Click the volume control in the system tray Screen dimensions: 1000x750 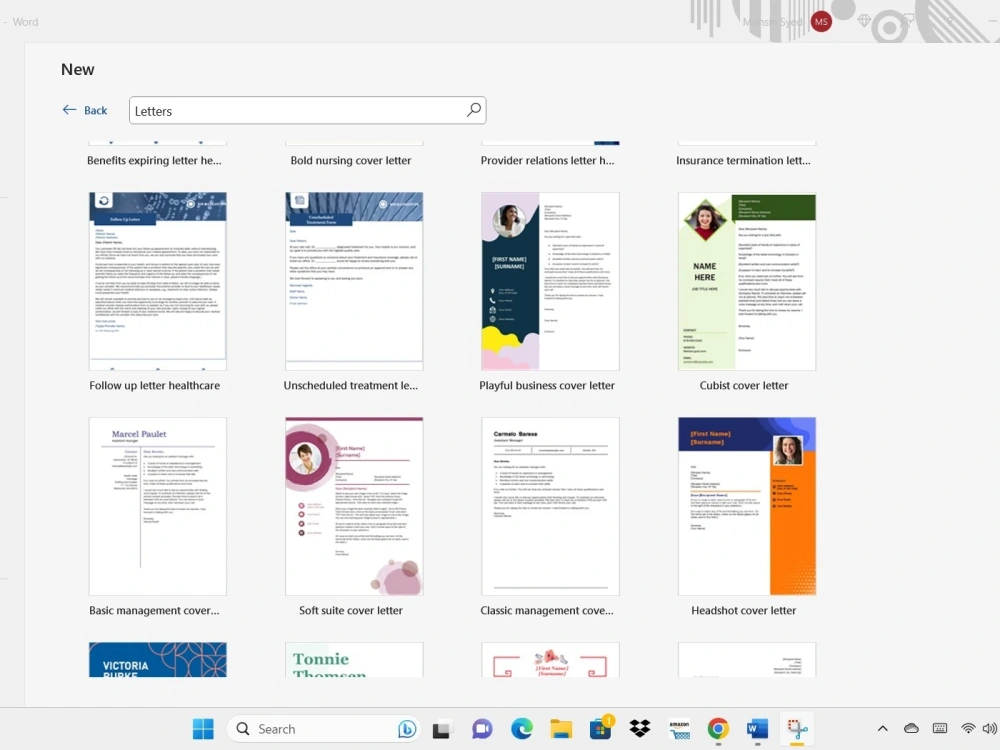[990, 728]
